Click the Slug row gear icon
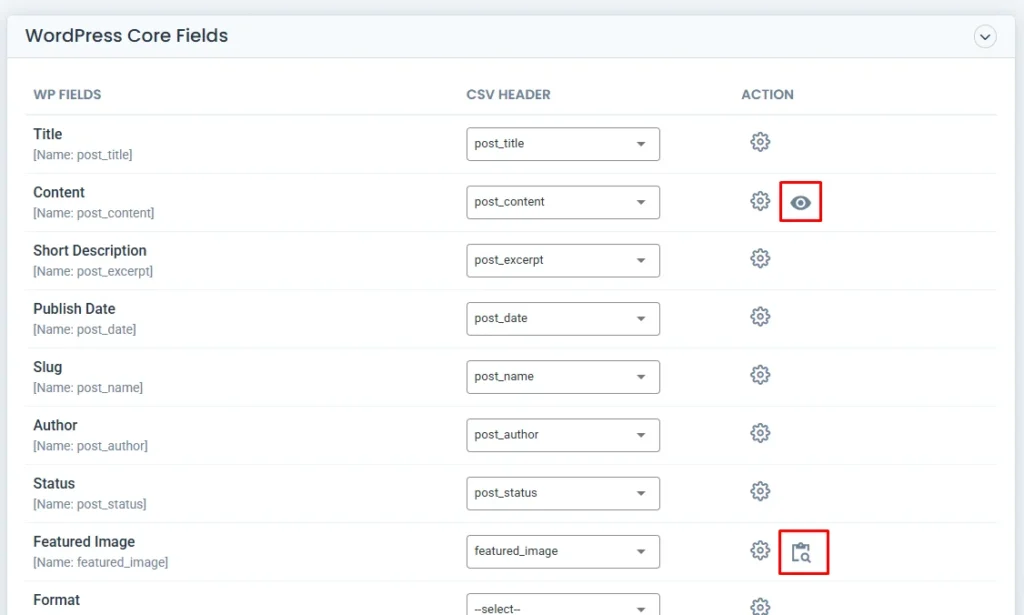The width and height of the screenshot is (1024, 615). [x=760, y=375]
